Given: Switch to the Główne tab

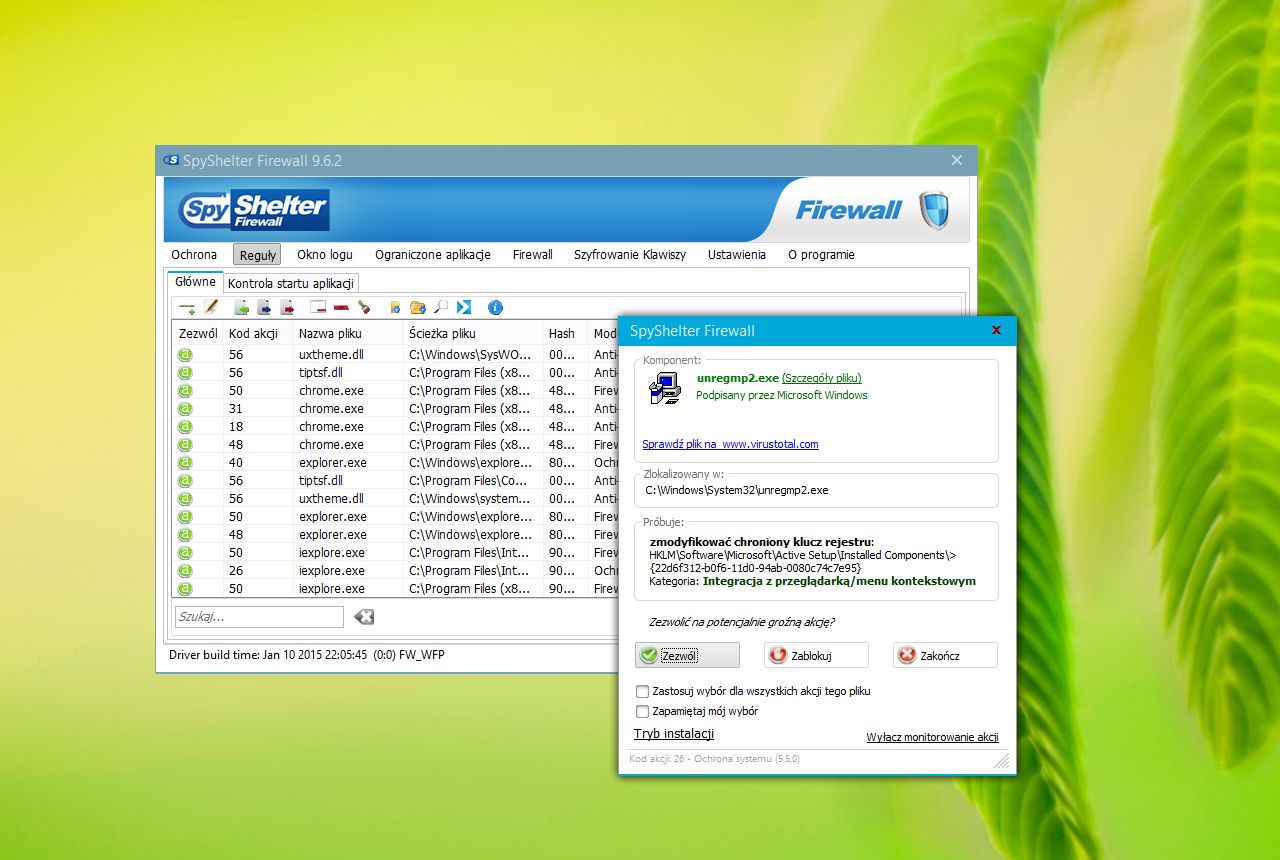Looking at the screenshot, I should pyautogui.click(x=195, y=282).
